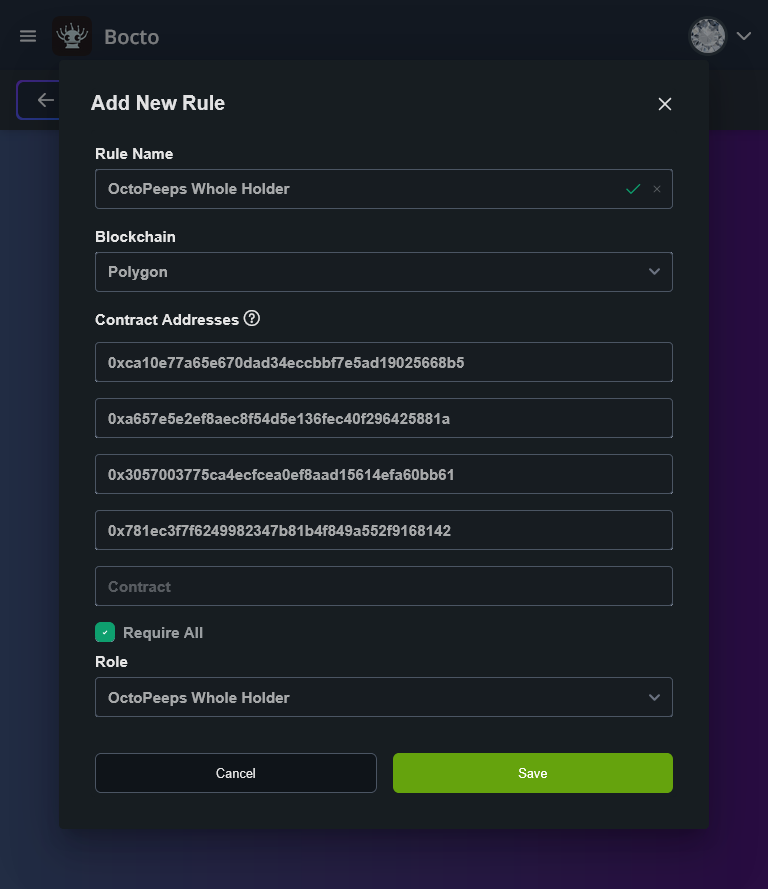Screen dimensions: 768x889
Task: Edit the contract address starting 0x3057
Action: 383,474
